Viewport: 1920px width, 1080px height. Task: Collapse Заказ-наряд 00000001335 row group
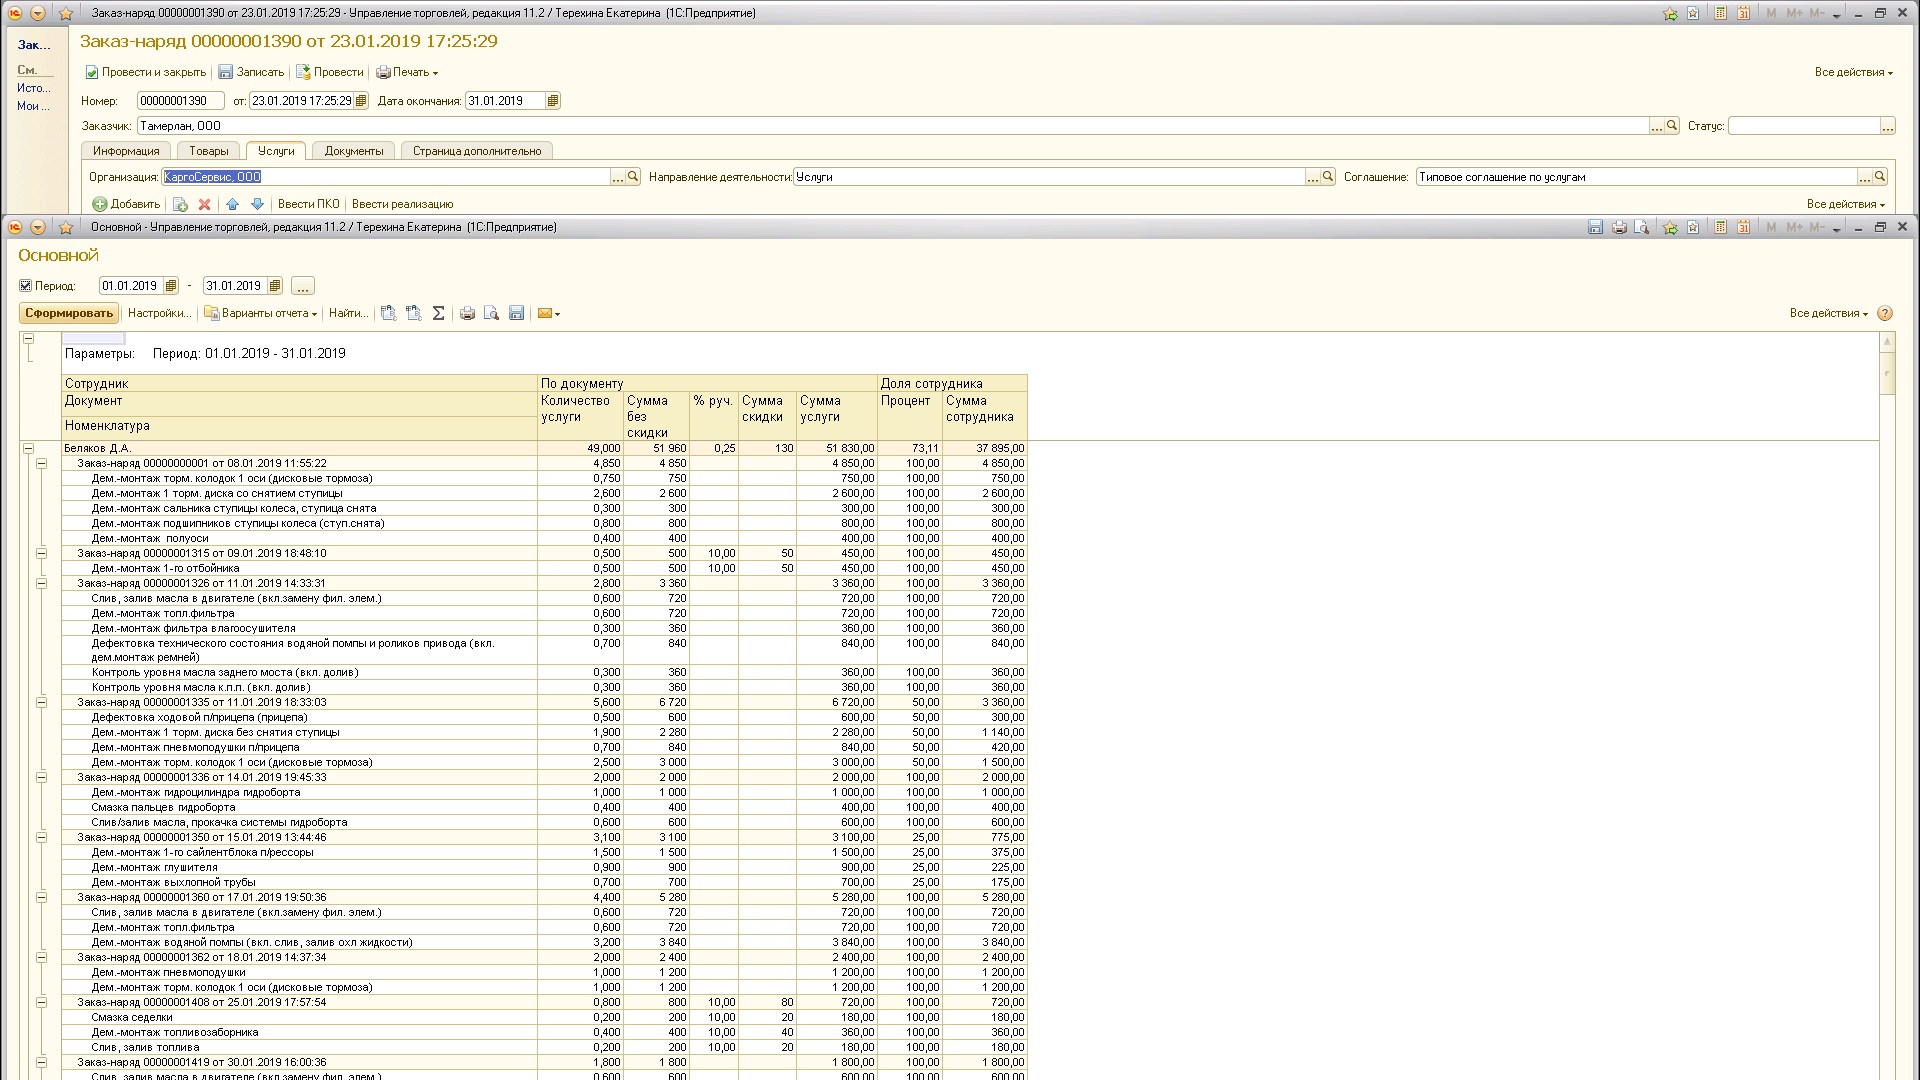tap(42, 703)
